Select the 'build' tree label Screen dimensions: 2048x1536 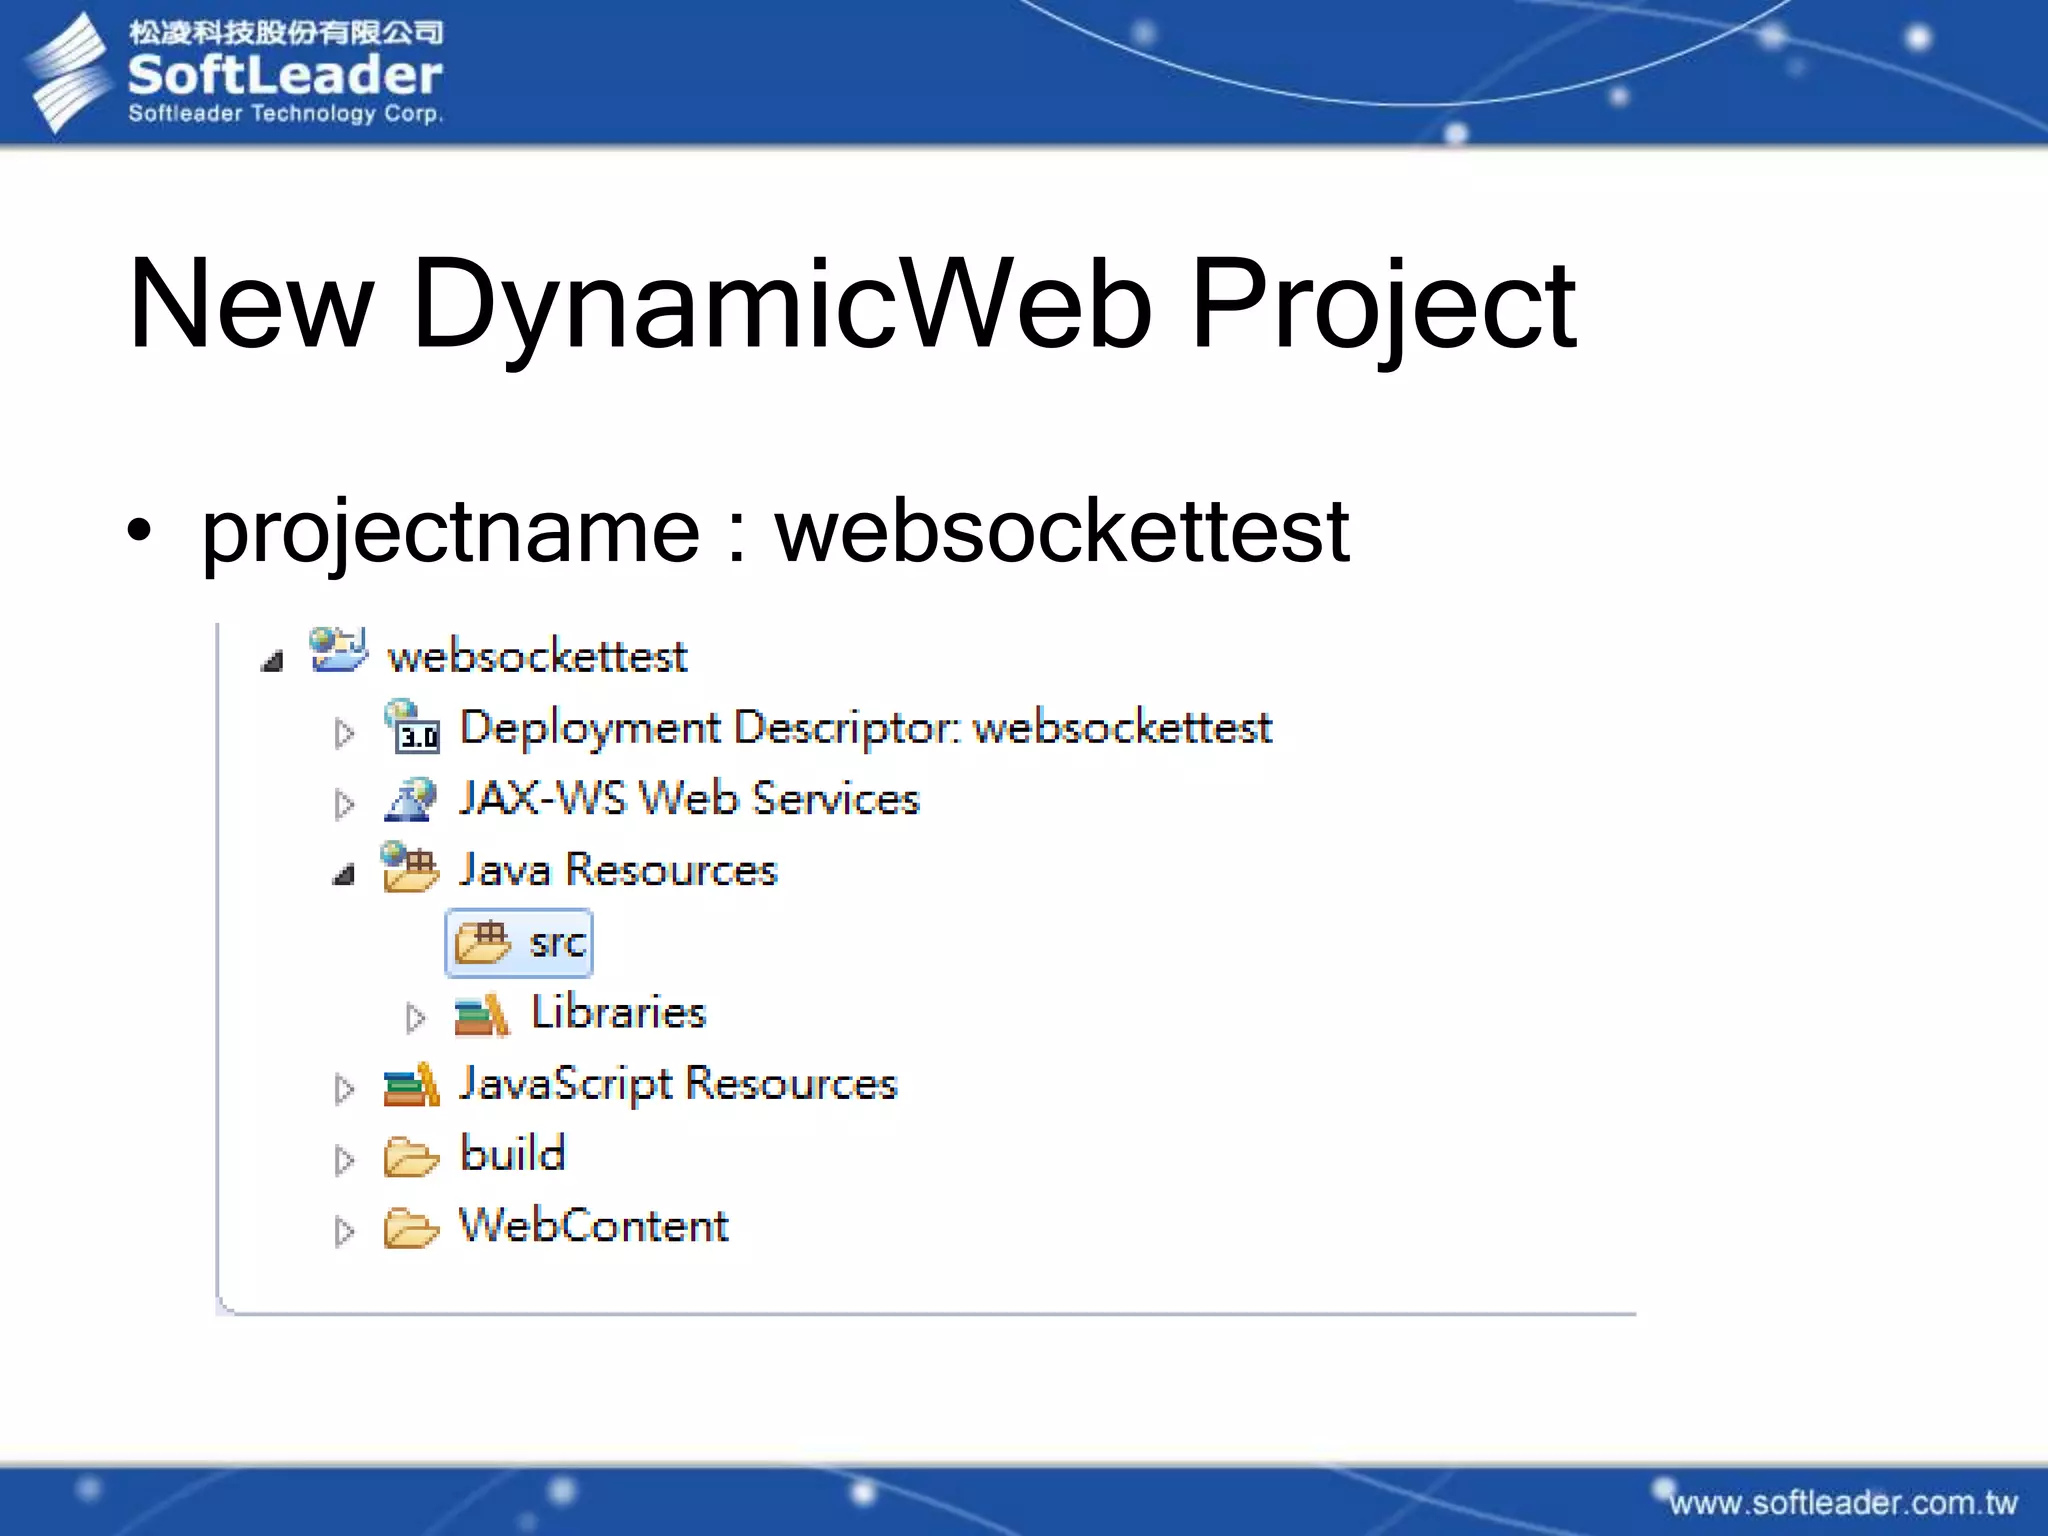513,1154
